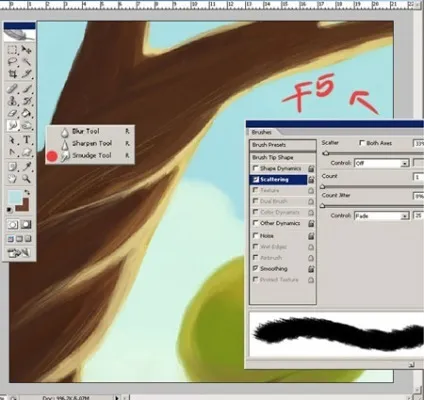
Task: Select the Magic Wand tool
Action: click(26, 62)
